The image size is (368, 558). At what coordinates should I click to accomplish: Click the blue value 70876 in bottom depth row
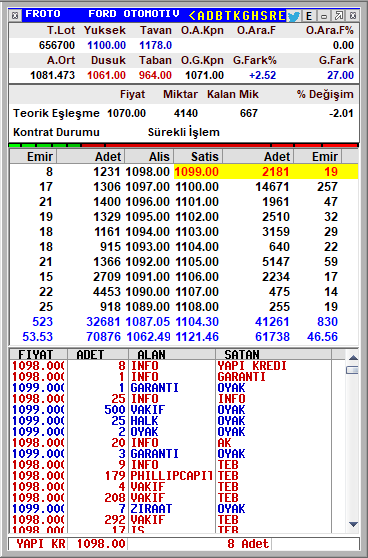tap(103, 337)
